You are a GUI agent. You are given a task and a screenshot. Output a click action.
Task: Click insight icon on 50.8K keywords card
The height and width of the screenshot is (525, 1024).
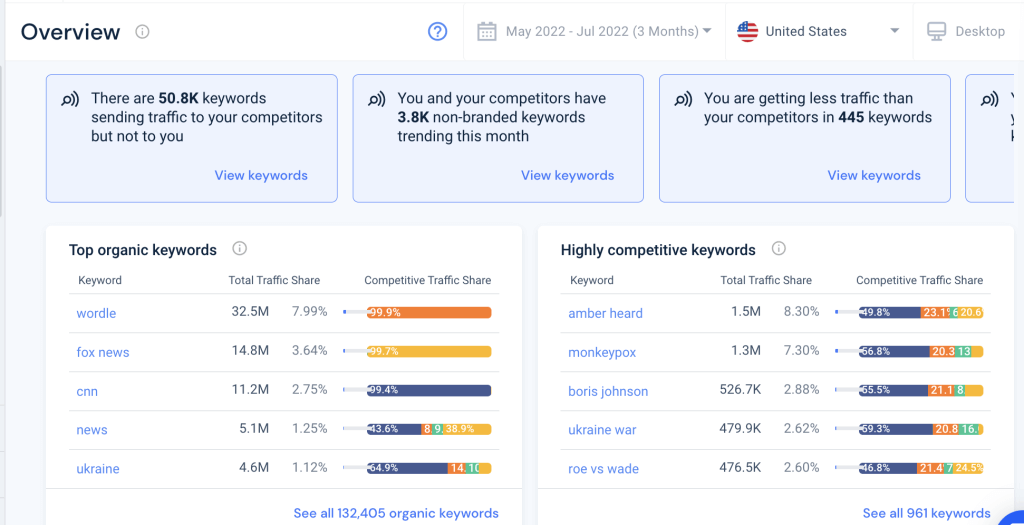[70, 100]
